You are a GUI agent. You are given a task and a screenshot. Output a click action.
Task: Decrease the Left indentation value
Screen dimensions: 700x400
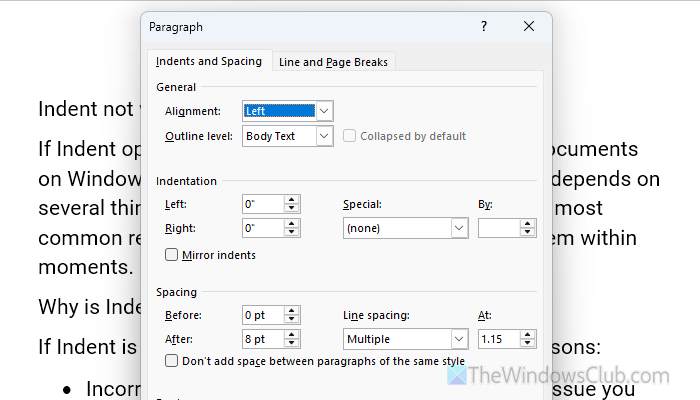click(292, 208)
